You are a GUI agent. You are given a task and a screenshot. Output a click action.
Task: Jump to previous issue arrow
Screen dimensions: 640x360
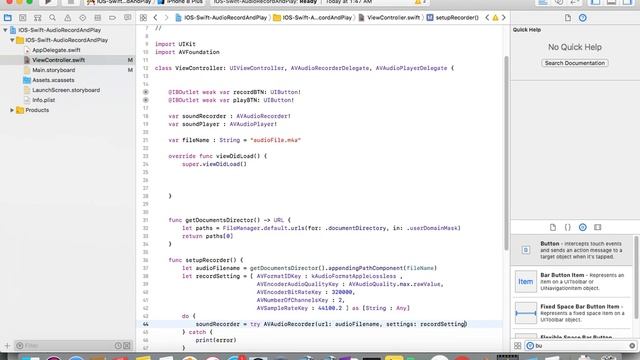pos(487,18)
